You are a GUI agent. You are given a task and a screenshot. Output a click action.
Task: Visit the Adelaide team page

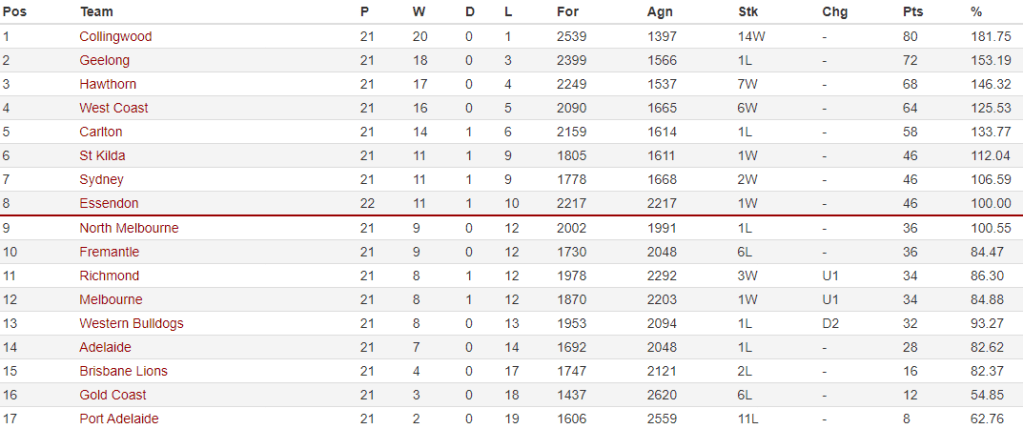(105, 348)
